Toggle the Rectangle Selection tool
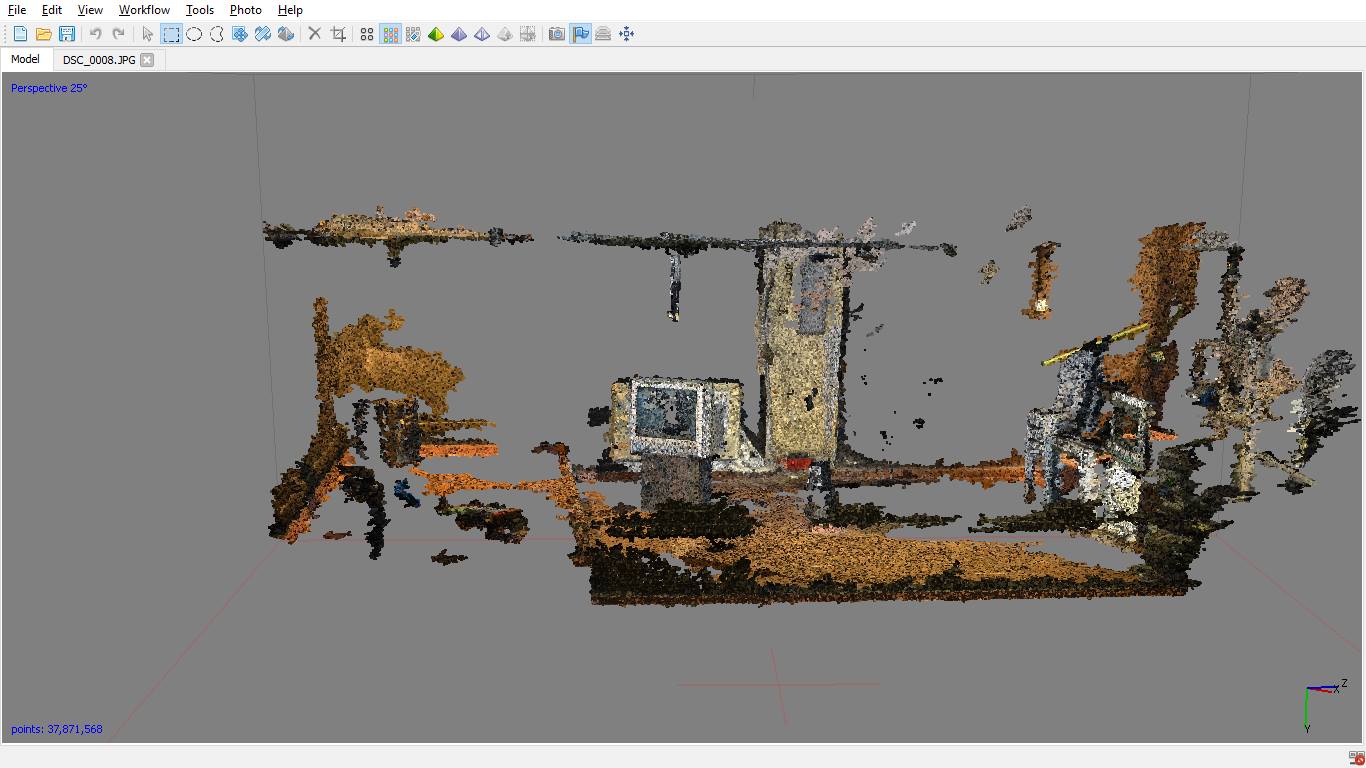 171,34
